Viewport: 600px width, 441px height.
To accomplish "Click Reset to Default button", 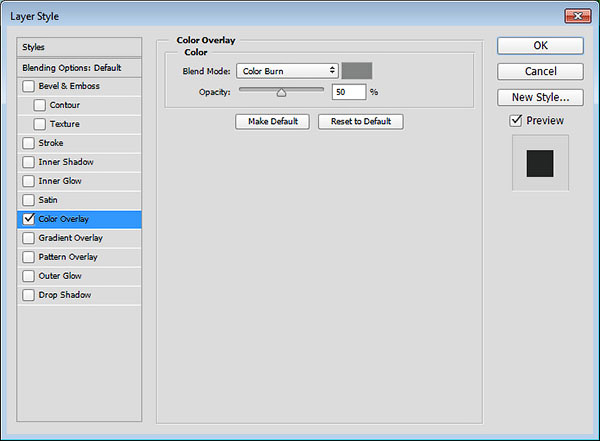I will point(360,122).
